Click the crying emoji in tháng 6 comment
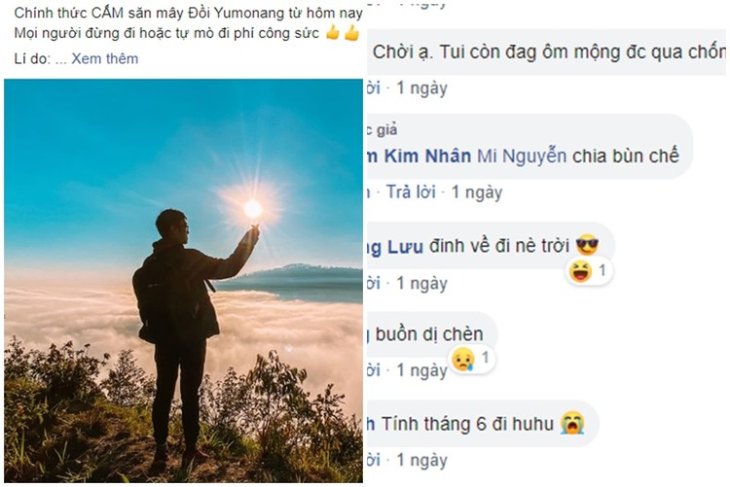The width and height of the screenshot is (730, 487). [573, 423]
